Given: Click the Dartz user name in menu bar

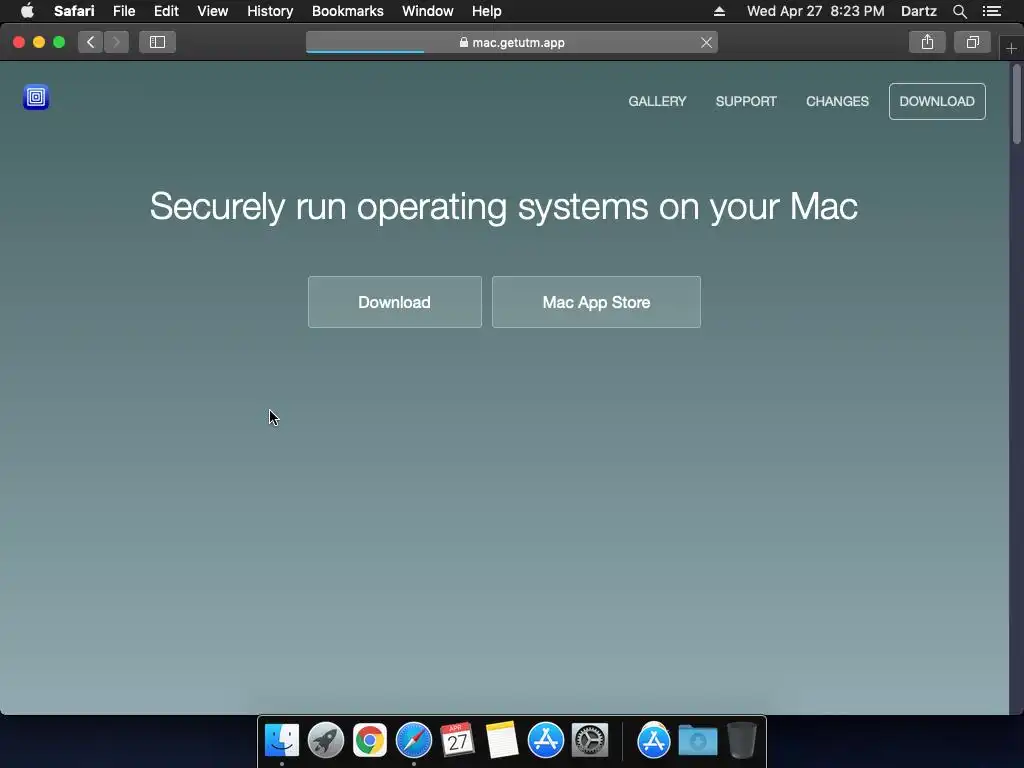Looking at the screenshot, I should coord(918,11).
